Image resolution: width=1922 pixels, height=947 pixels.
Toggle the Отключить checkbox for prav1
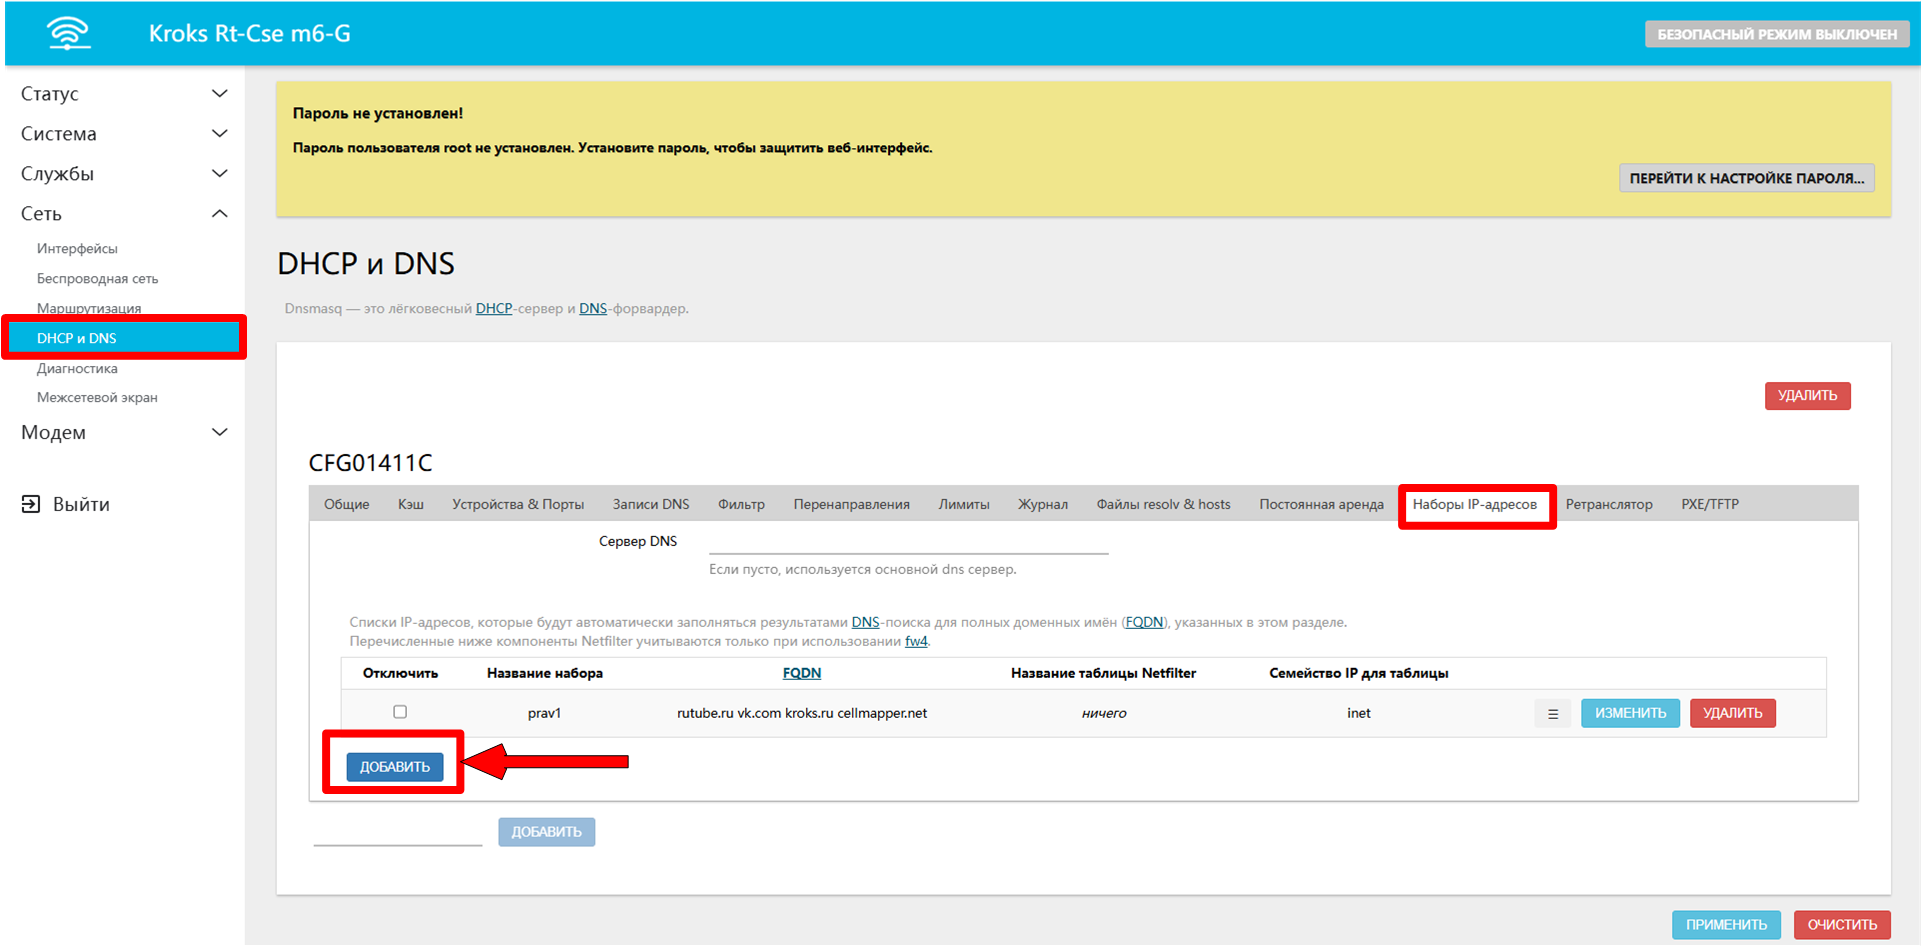pos(400,712)
